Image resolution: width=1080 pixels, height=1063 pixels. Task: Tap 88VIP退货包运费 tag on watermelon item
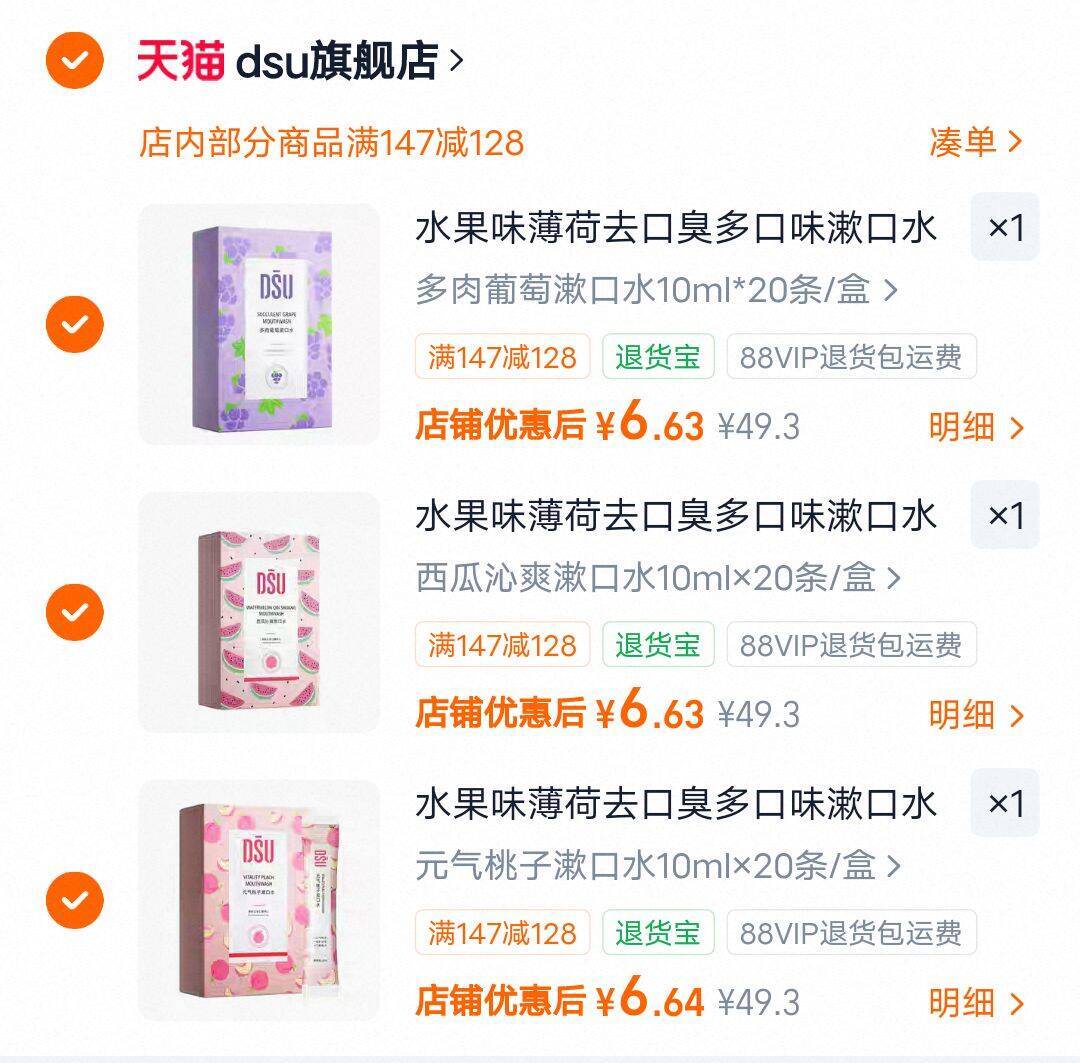(851, 645)
